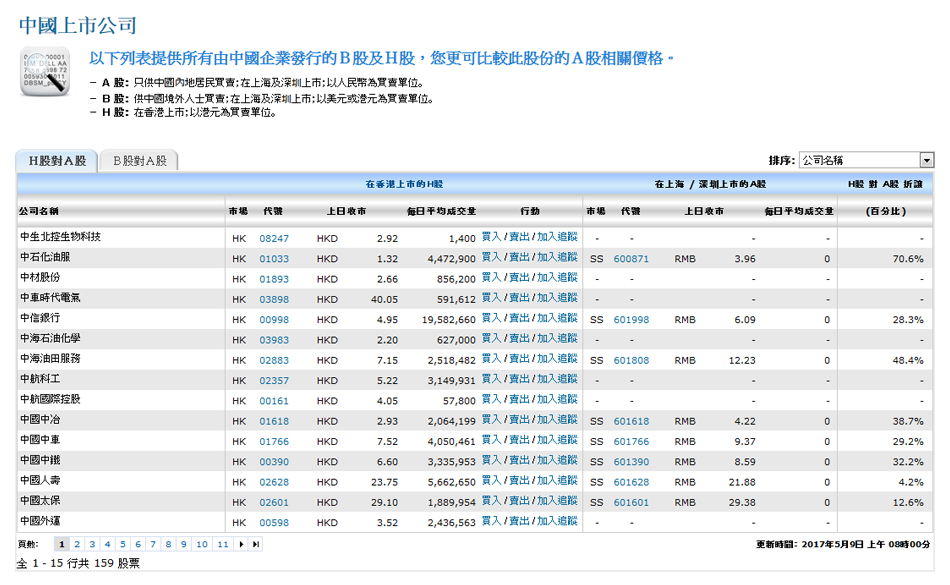Viewport: 950px width, 585px height.
Task: Open A-share code 601618 link
Action: click(631, 421)
